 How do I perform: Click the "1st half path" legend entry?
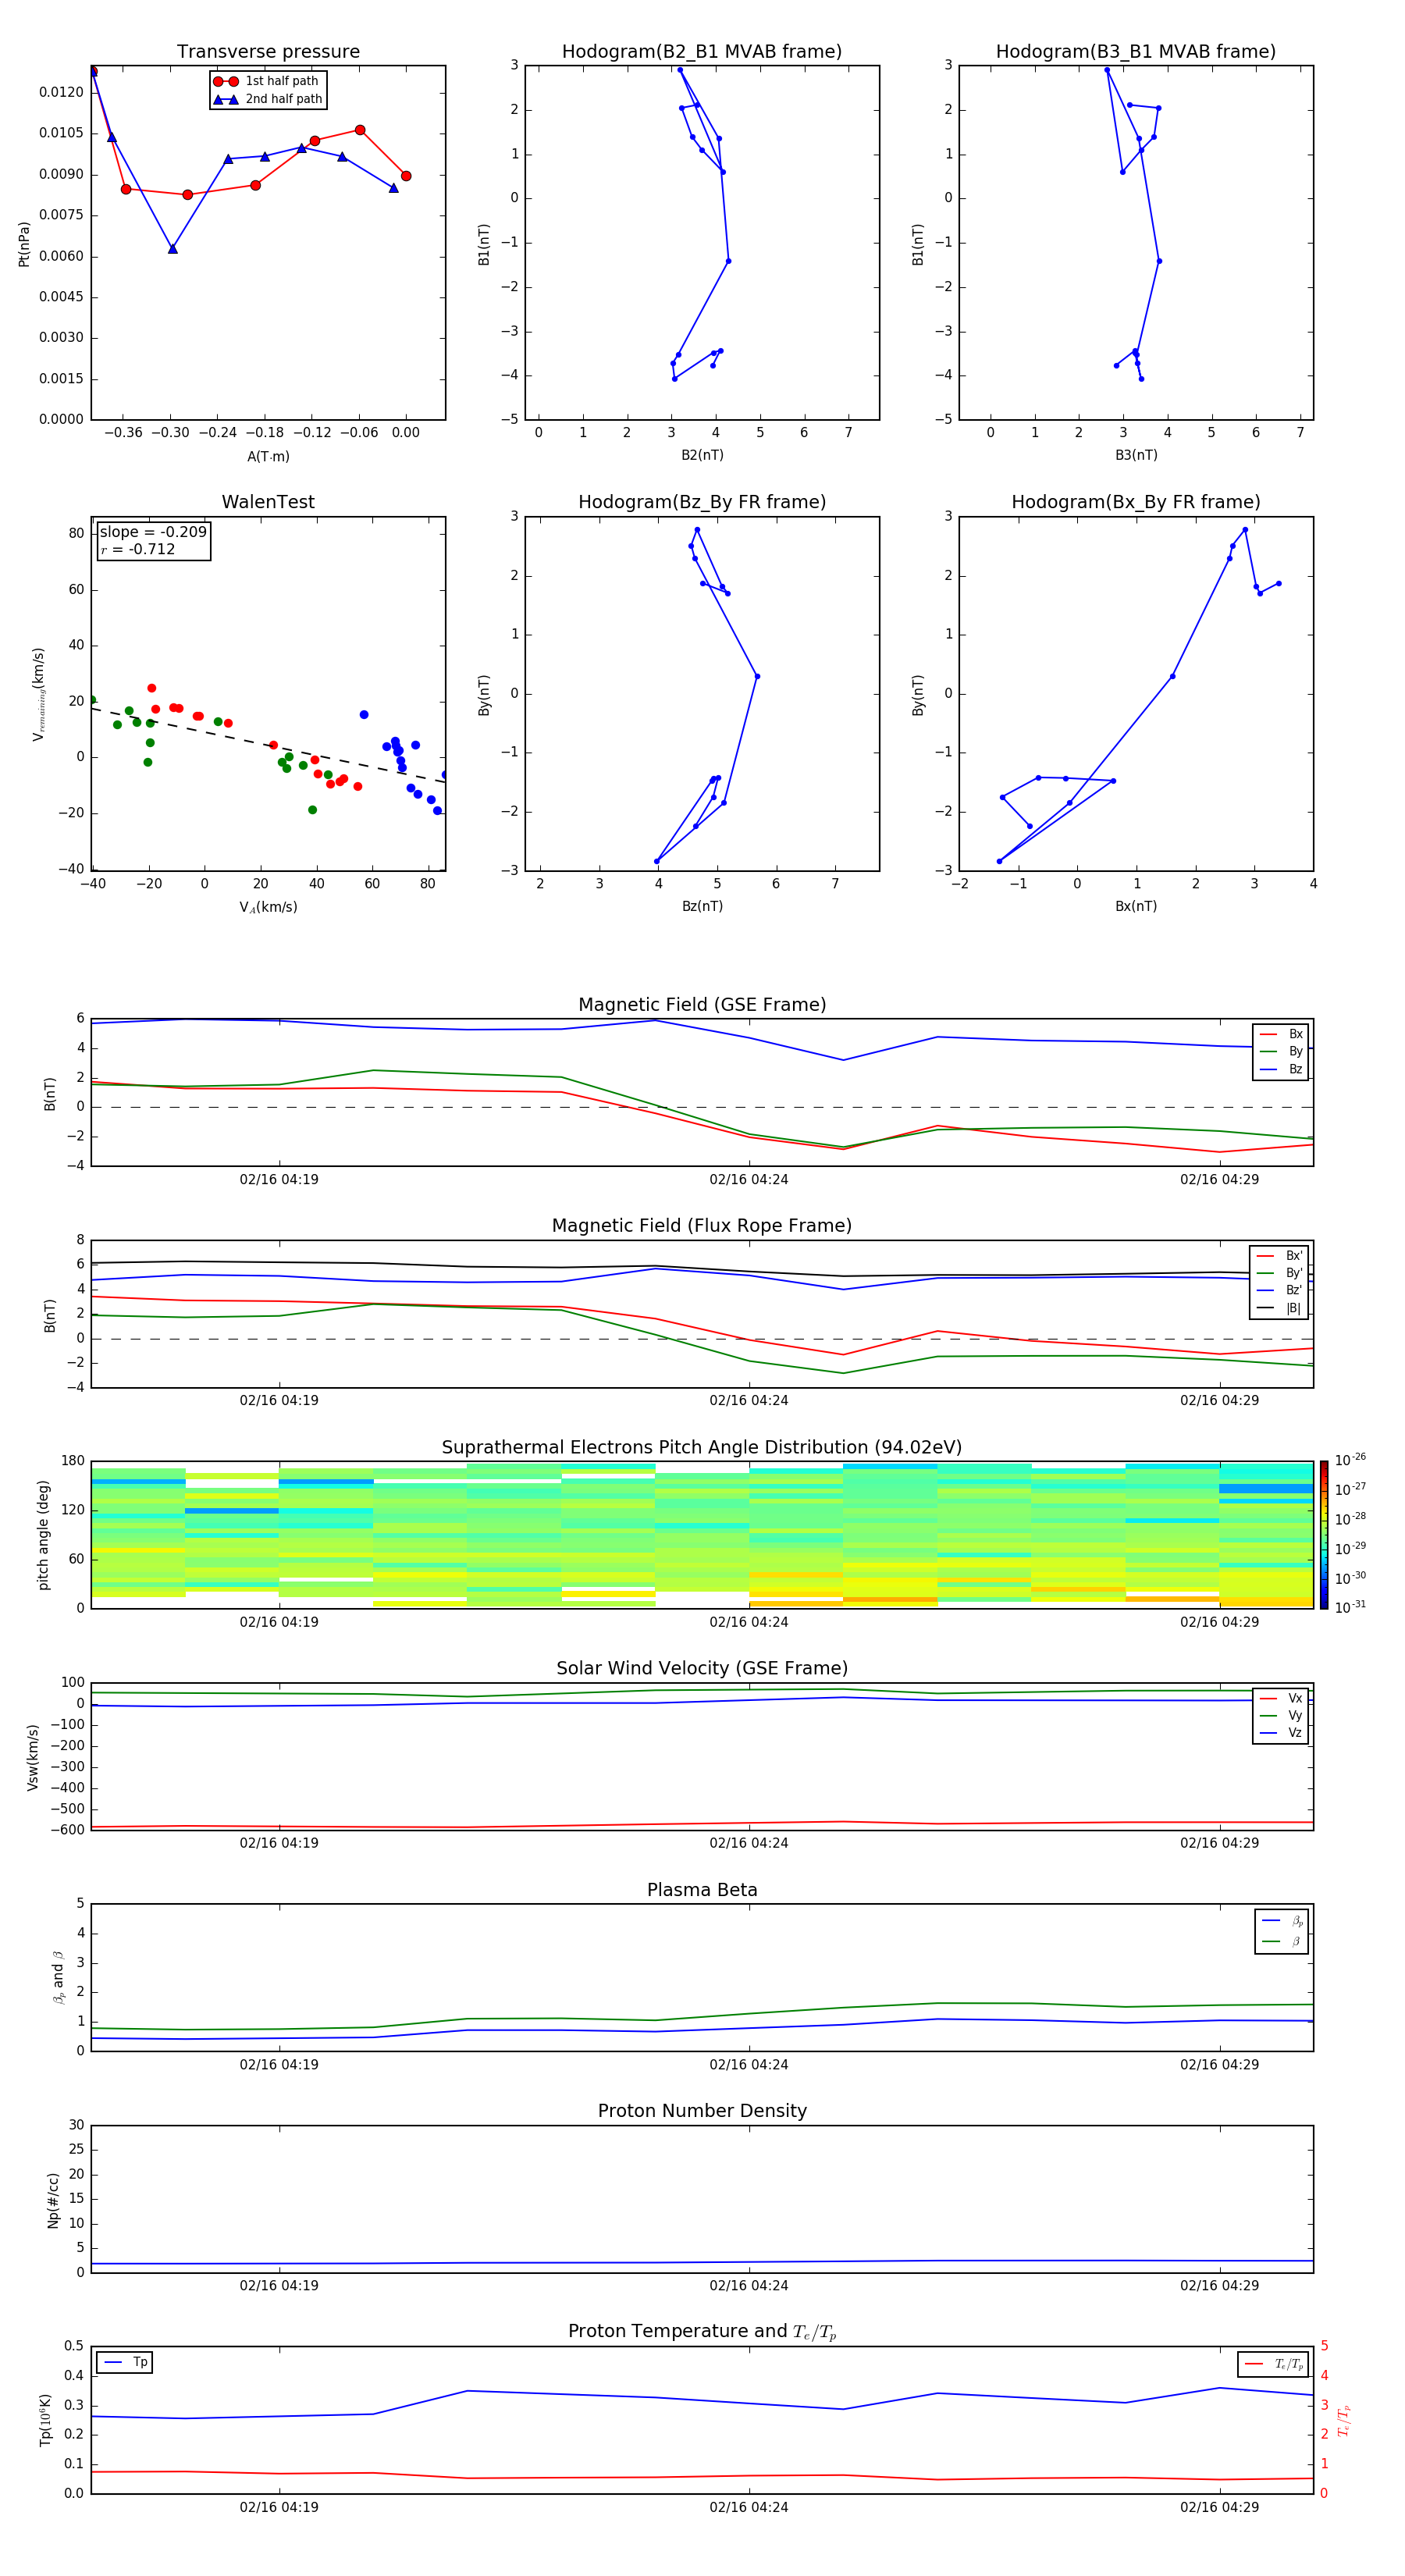tap(267, 81)
